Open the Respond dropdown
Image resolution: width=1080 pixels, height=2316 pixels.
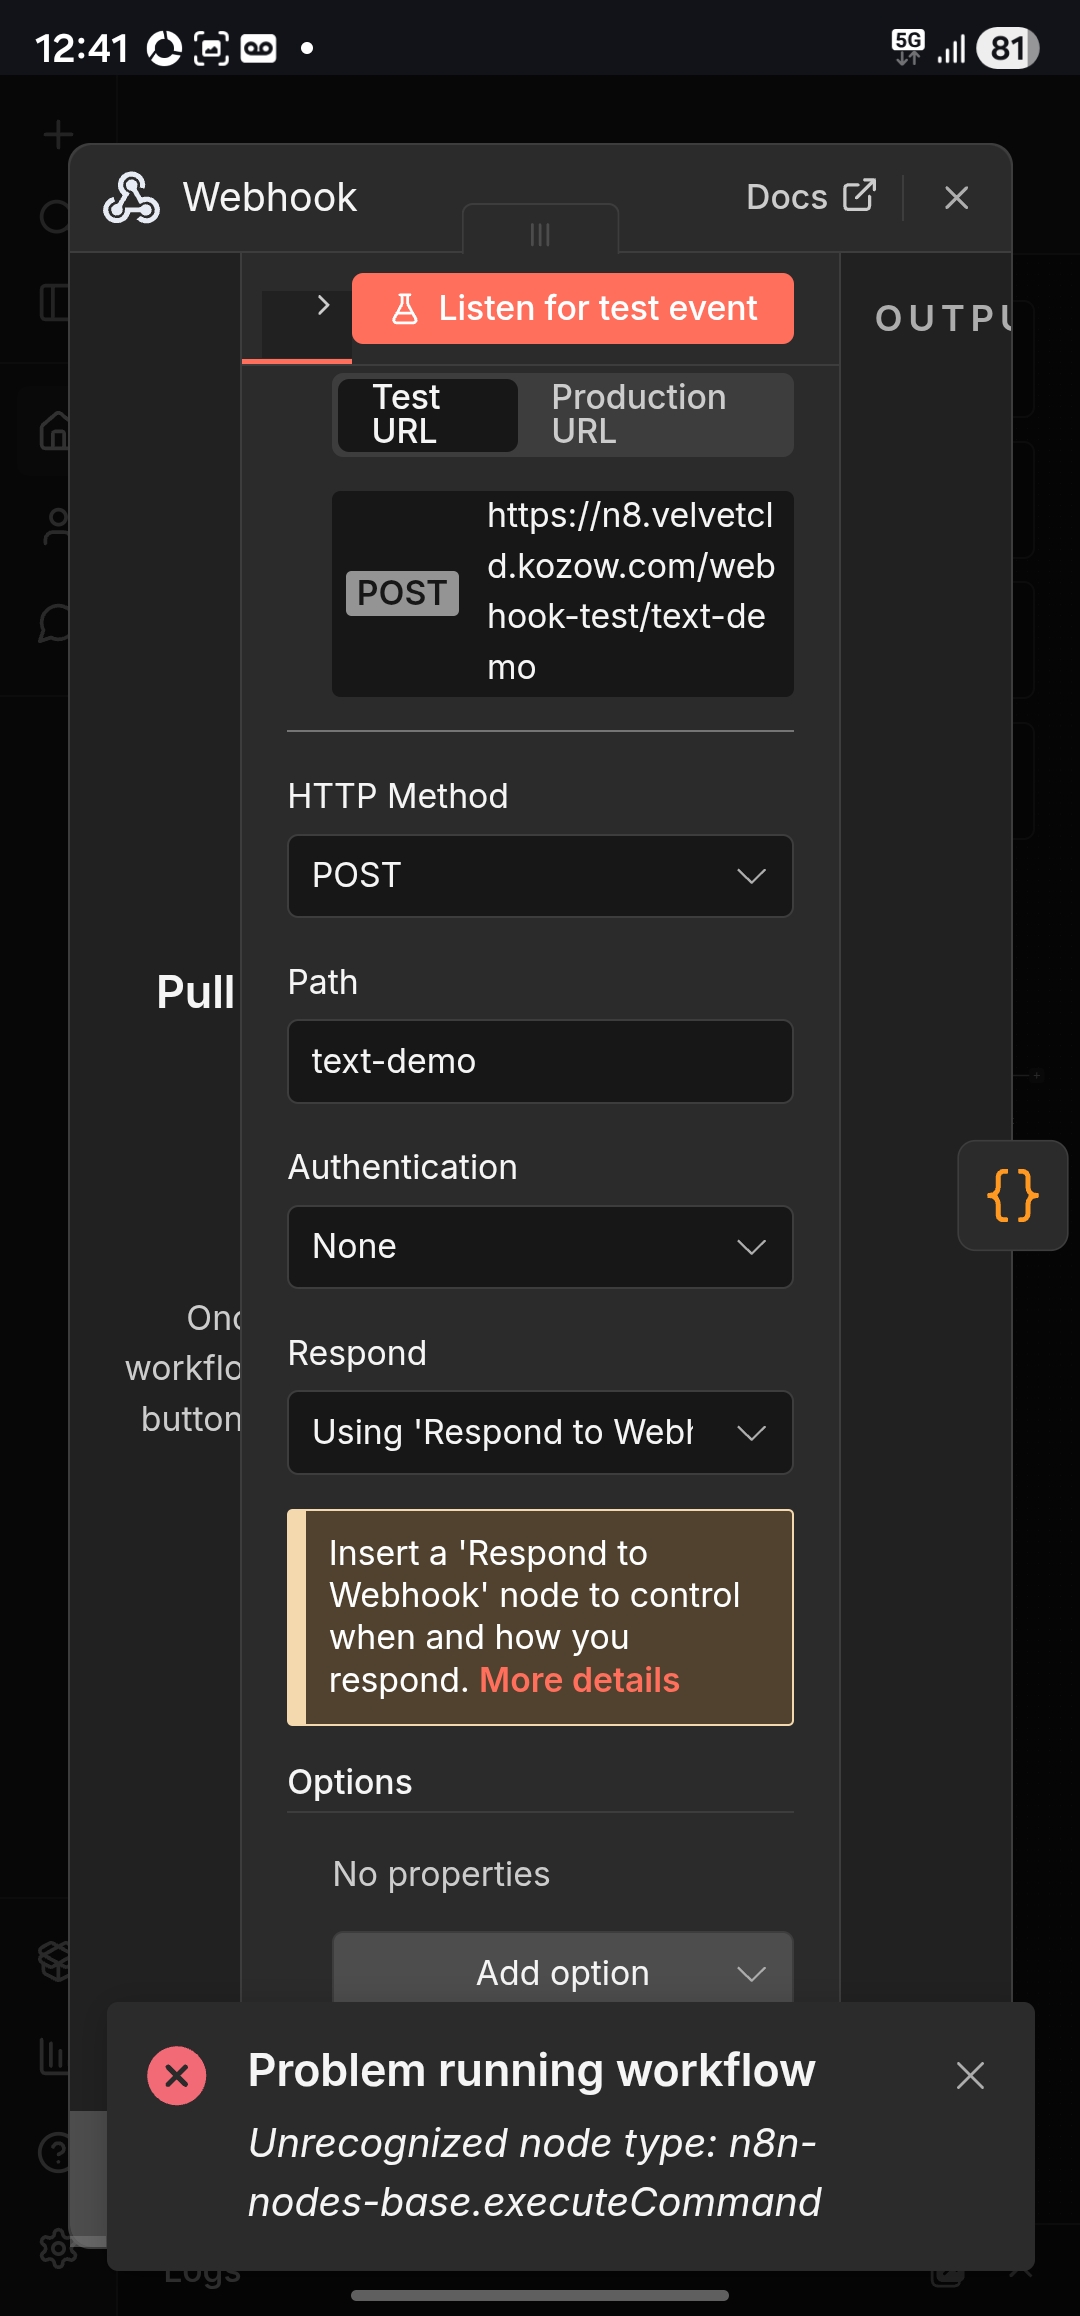pyautogui.click(x=540, y=1433)
